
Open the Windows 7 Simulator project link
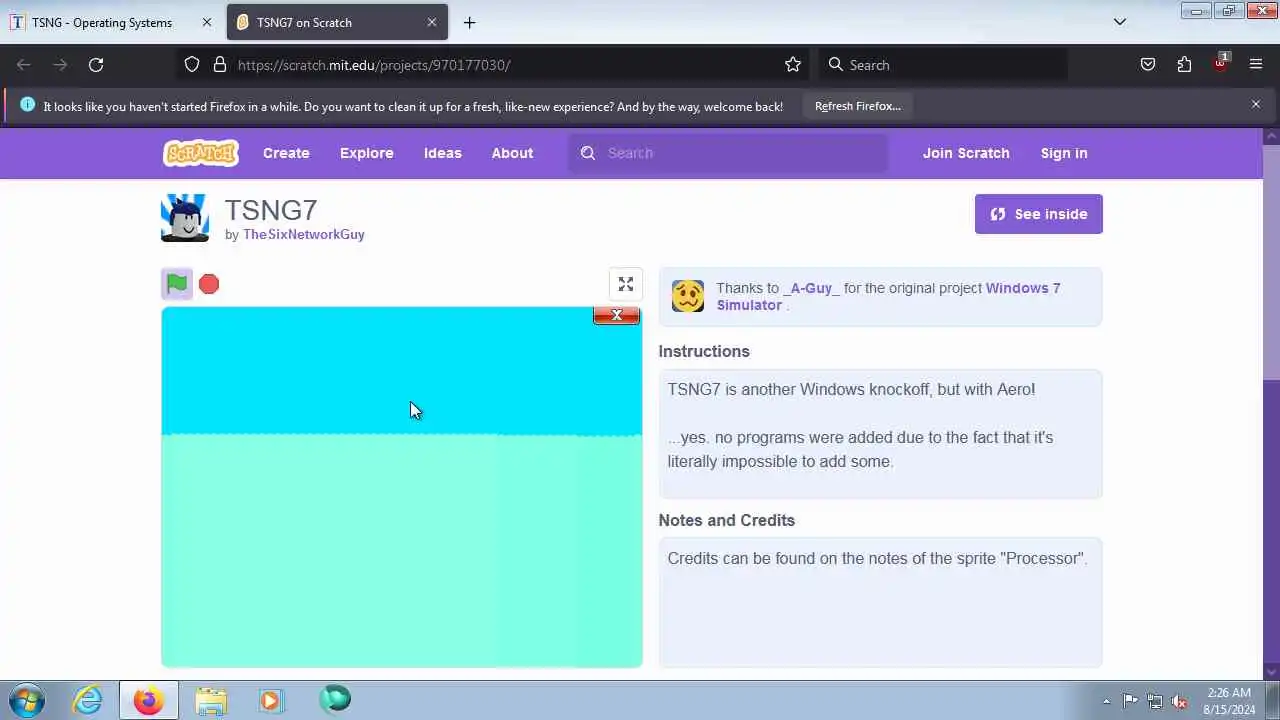pos(888,296)
